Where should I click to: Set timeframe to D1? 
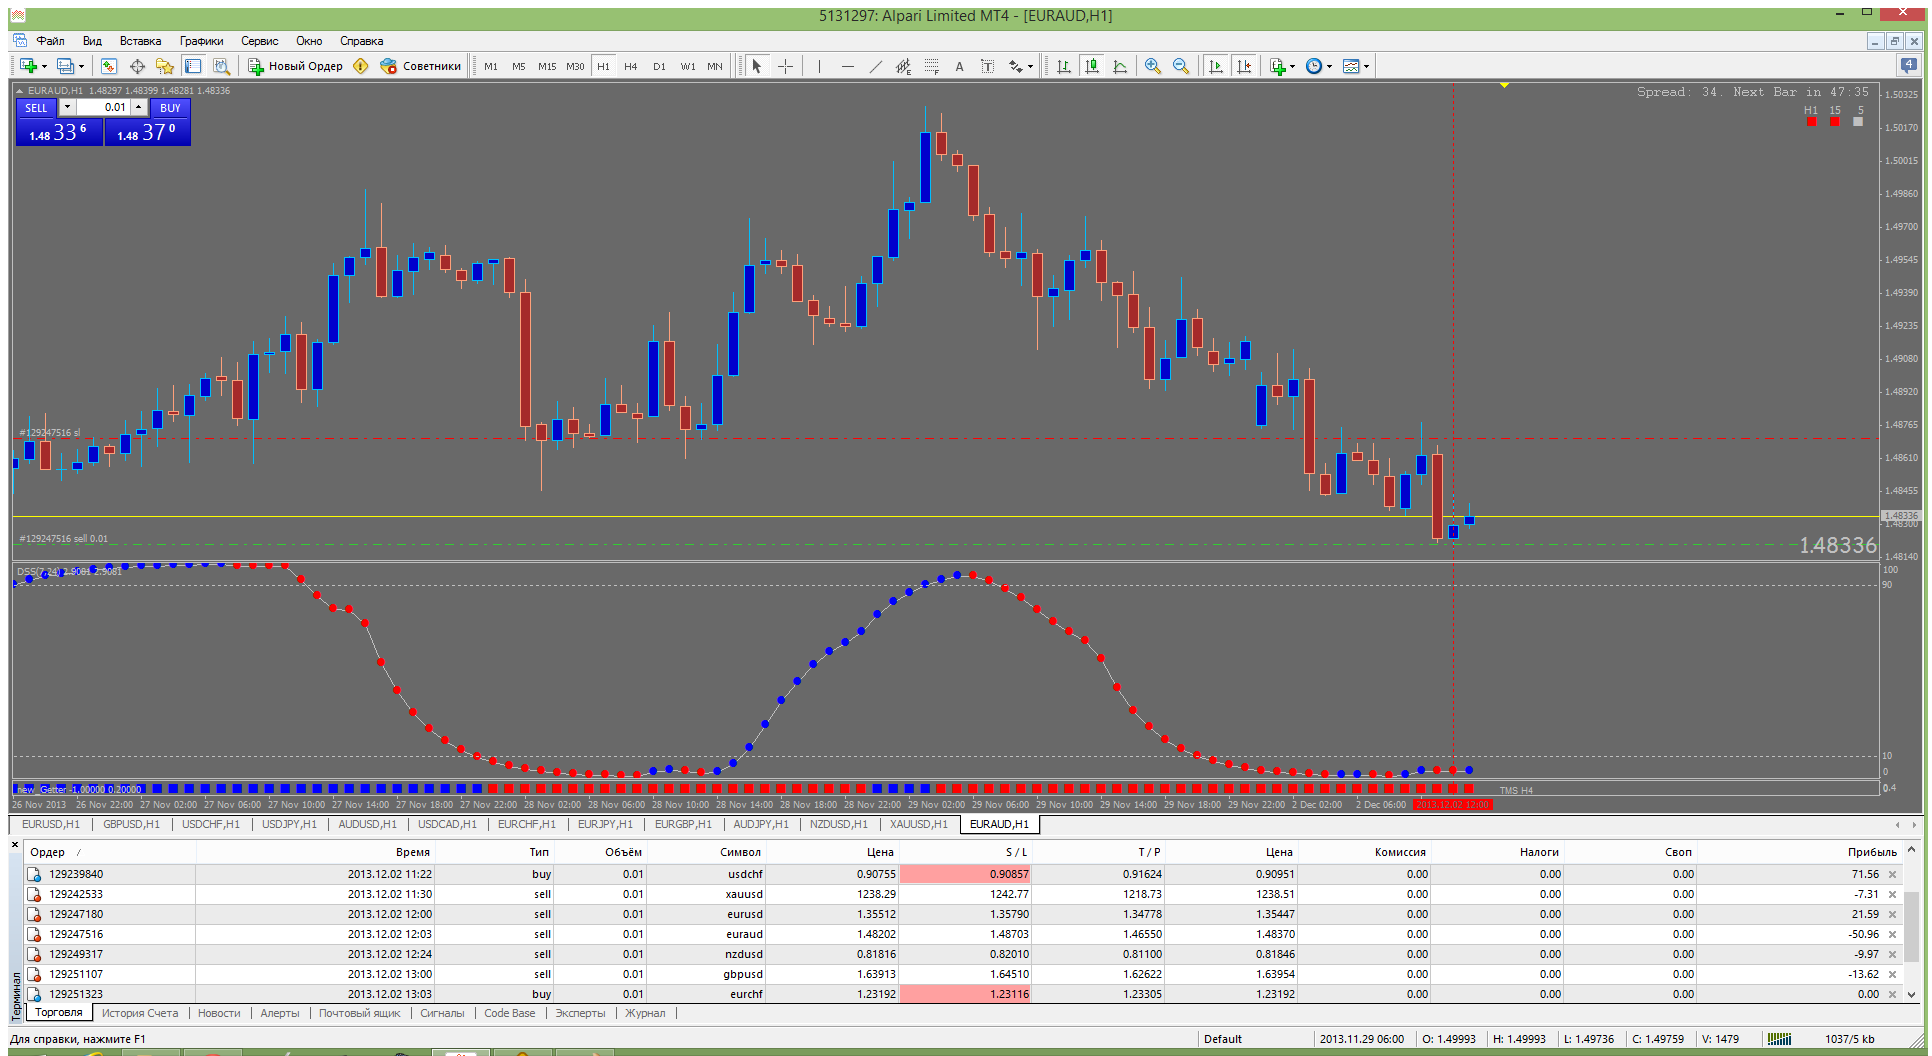pyautogui.click(x=659, y=66)
